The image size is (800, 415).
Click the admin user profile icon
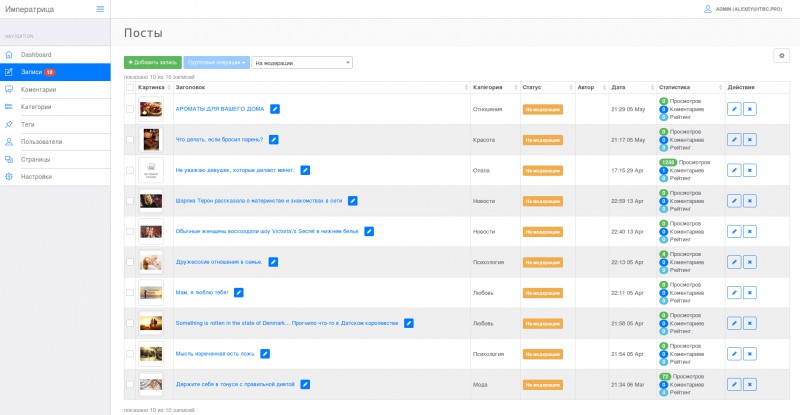click(x=709, y=8)
